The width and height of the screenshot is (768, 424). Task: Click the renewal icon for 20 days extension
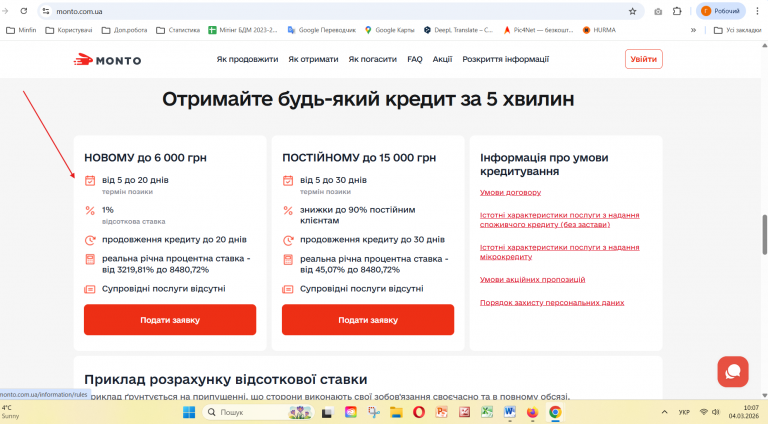click(x=90, y=240)
